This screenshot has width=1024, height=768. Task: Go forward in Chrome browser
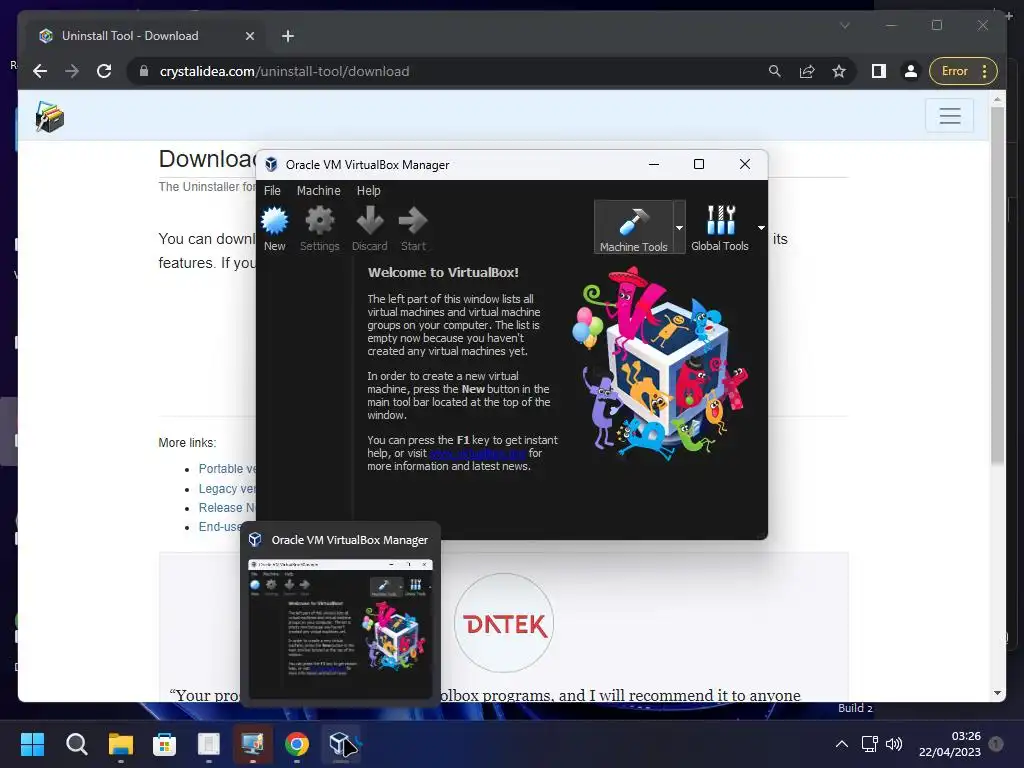pyautogui.click(x=72, y=71)
